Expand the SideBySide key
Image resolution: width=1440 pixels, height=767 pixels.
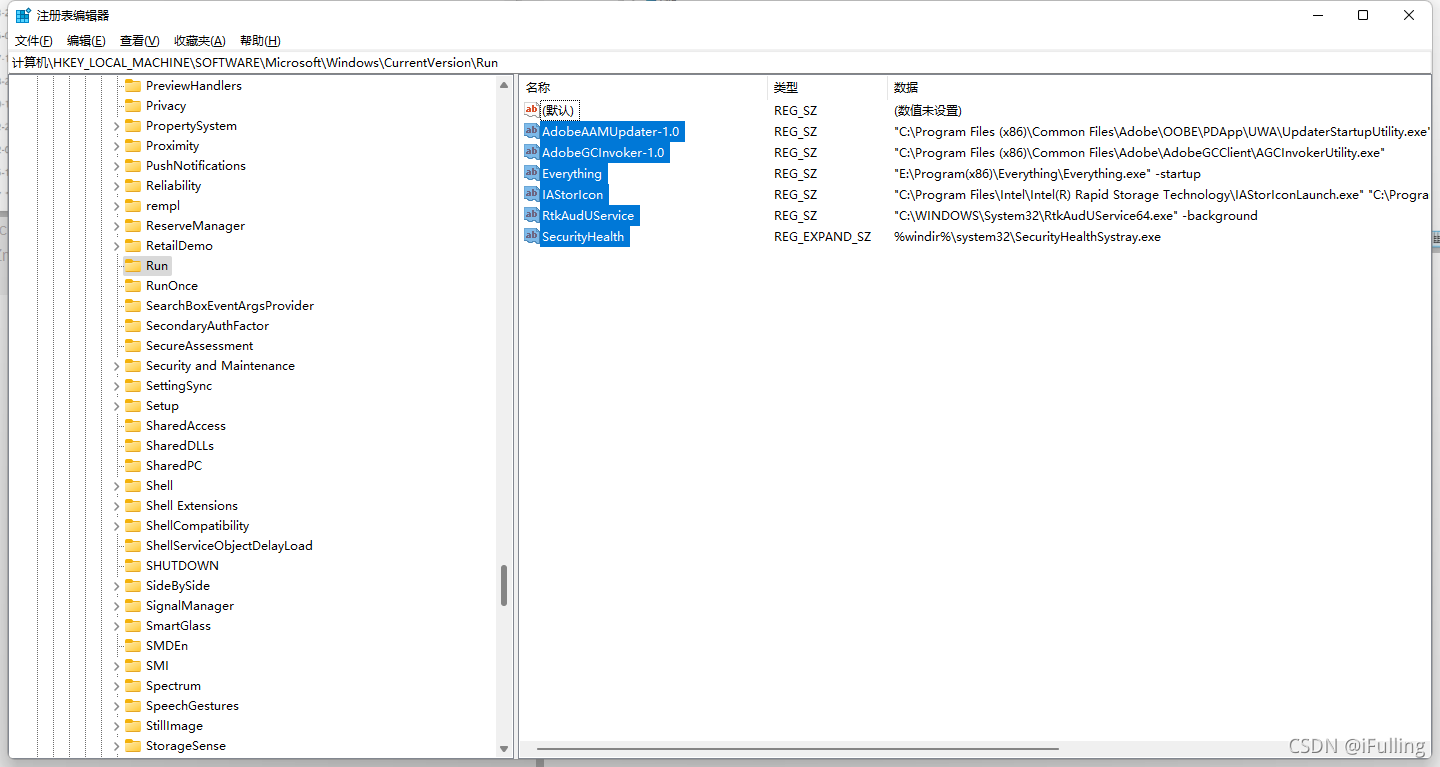click(x=116, y=586)
